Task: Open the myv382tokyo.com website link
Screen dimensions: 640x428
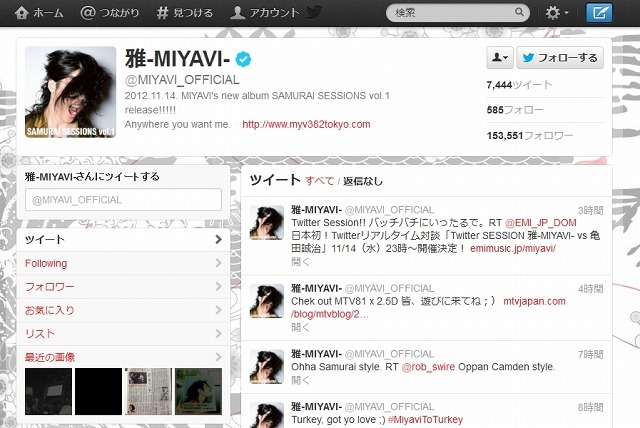Action: [306, 124]
